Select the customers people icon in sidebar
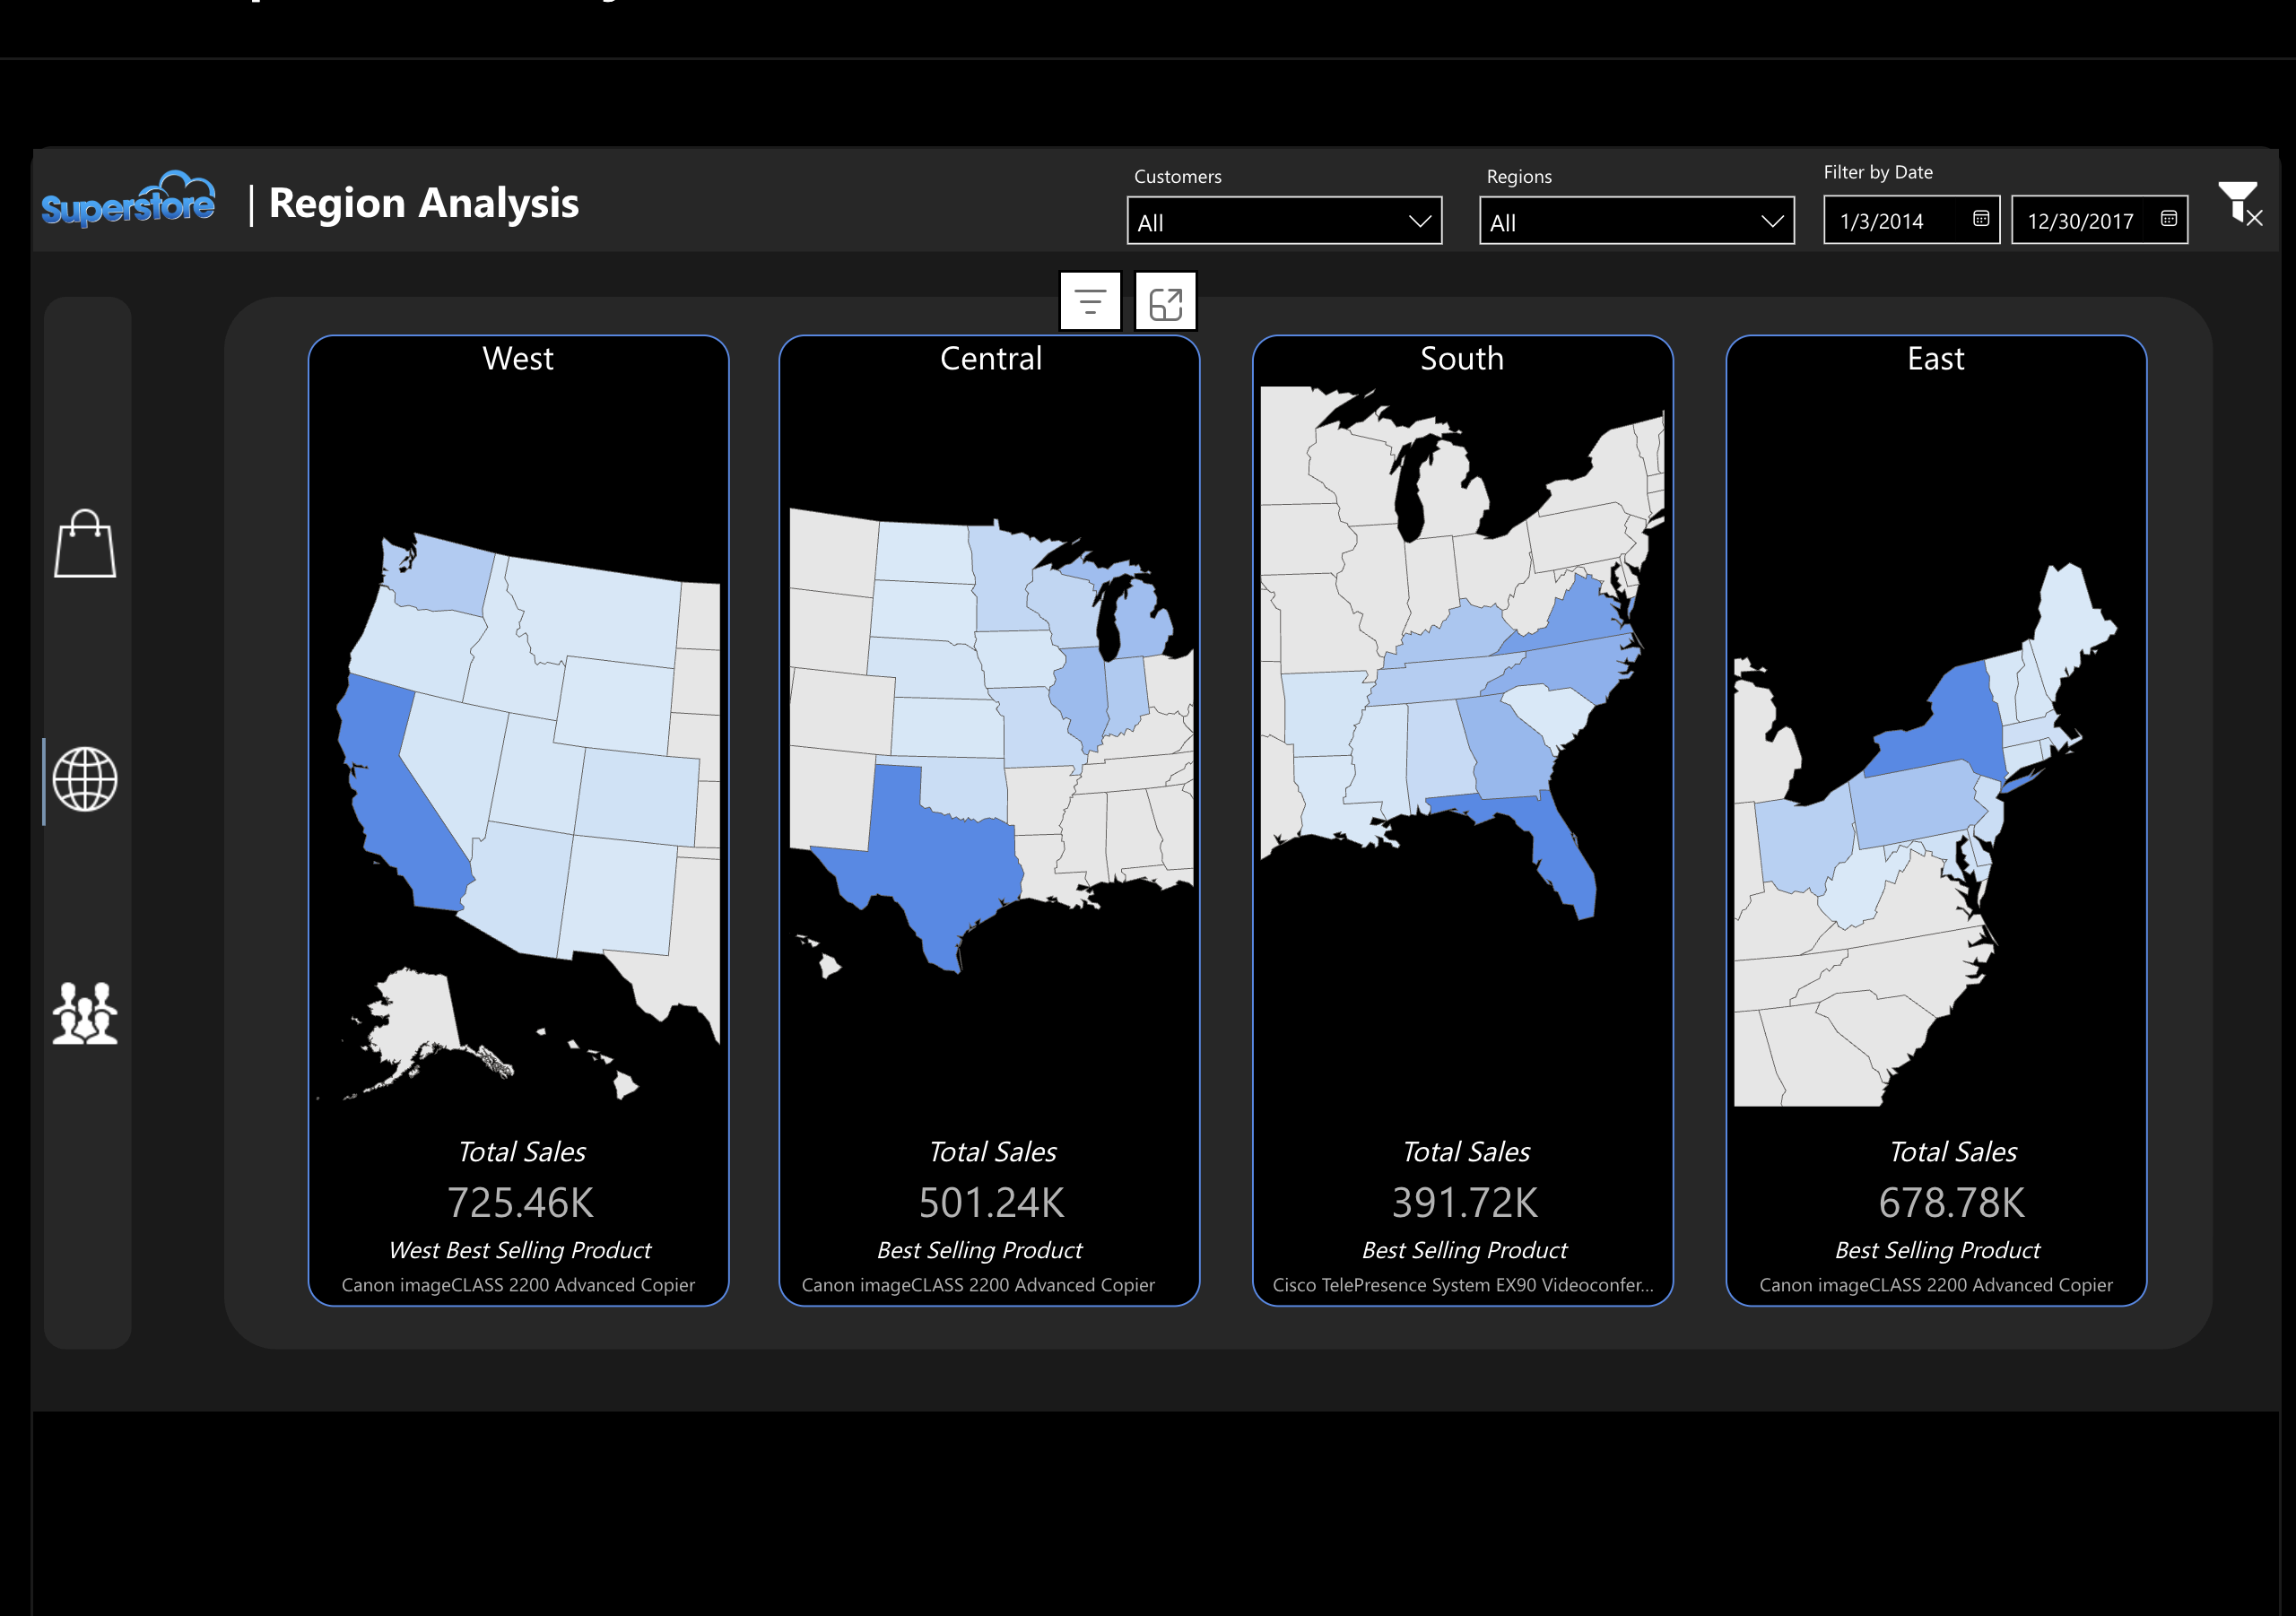Viewport: 2296px width, 1616px height. pos(85,1013)
